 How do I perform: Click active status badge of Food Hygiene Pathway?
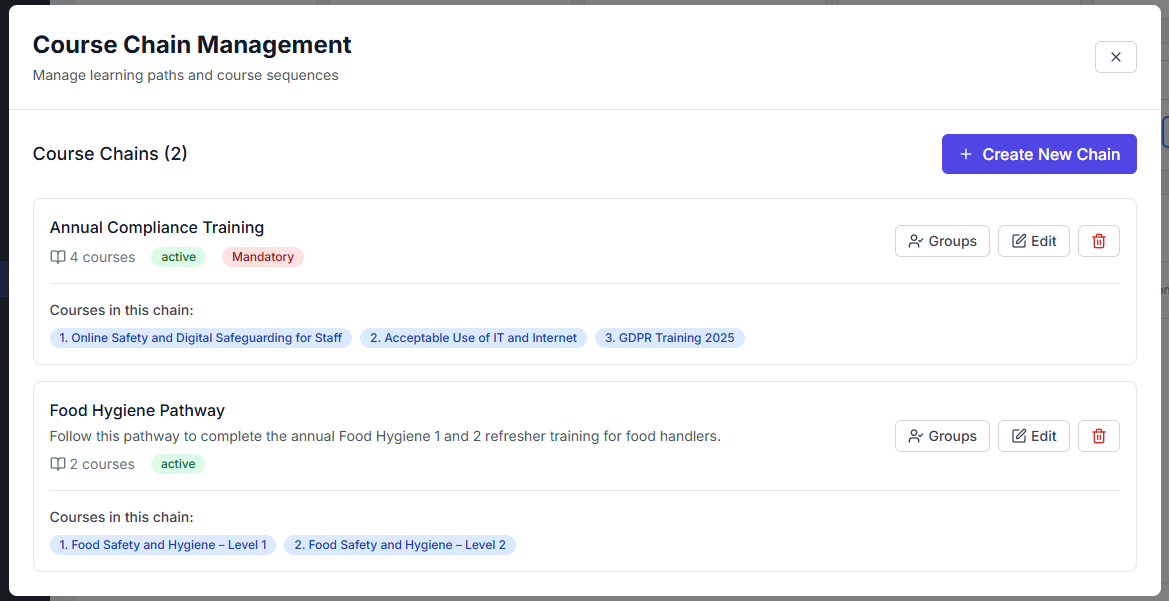(178, 464)
